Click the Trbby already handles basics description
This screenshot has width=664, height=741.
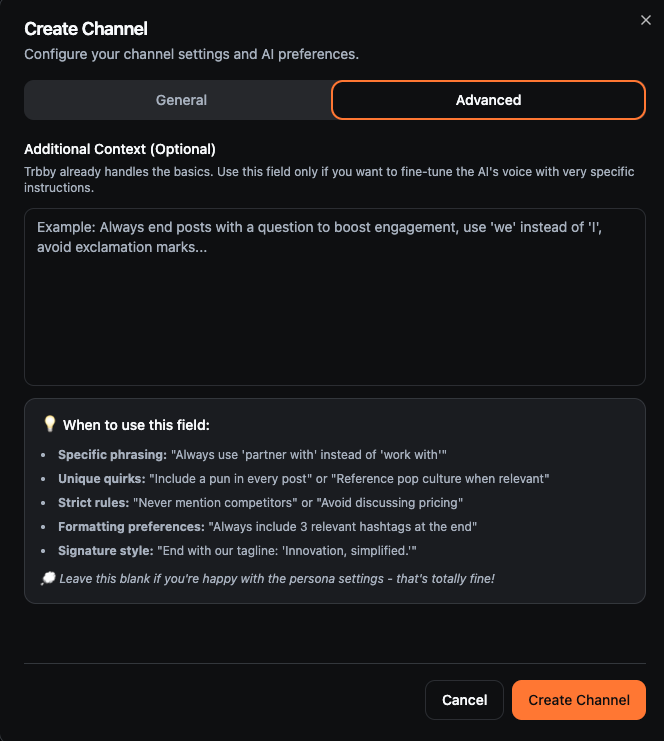329,180
